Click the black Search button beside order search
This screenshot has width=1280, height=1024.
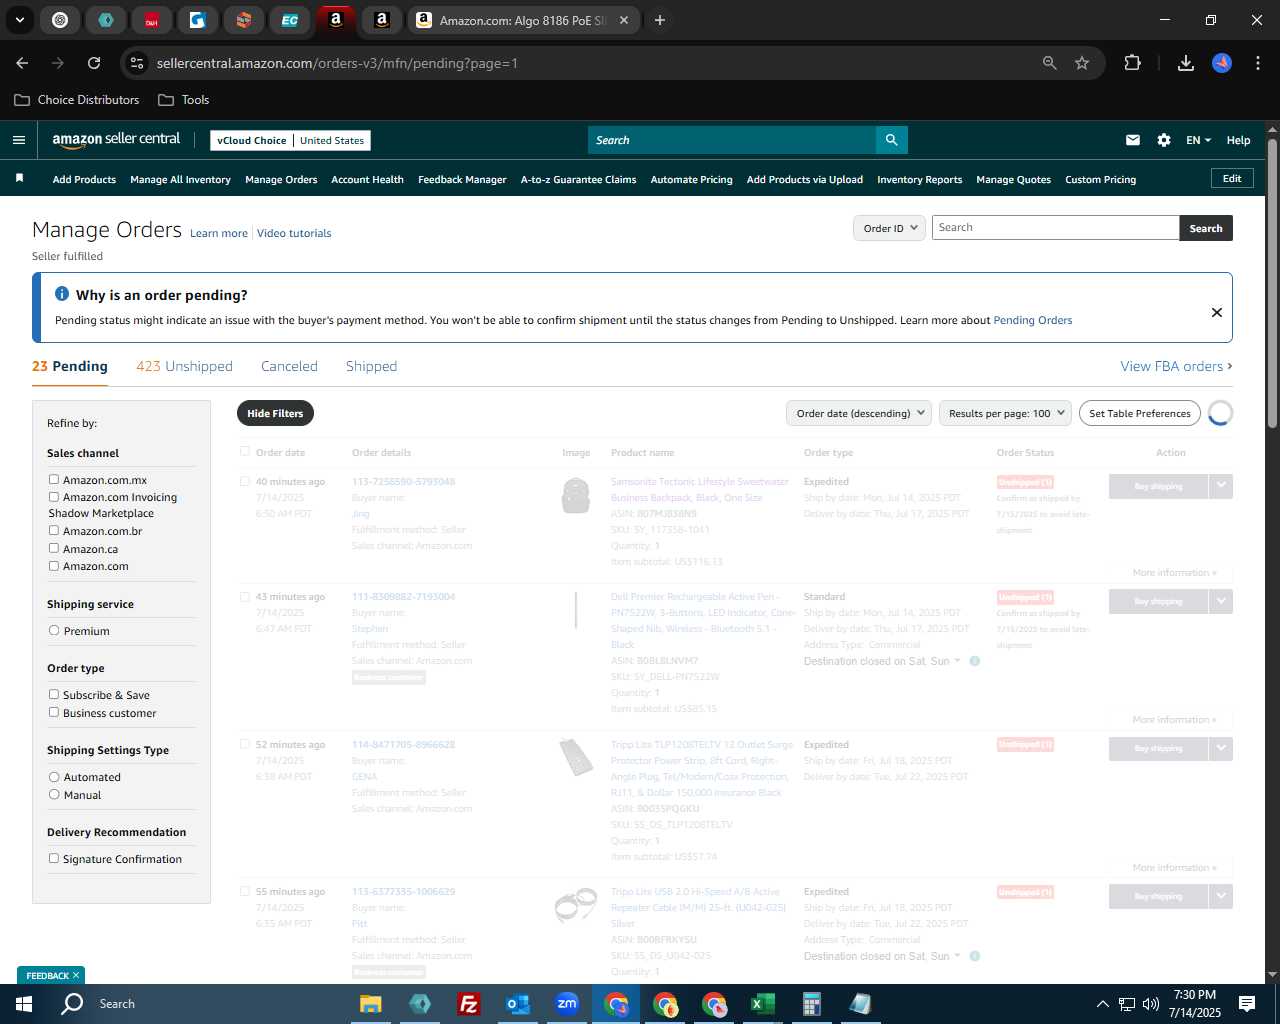click(1206, 228)
